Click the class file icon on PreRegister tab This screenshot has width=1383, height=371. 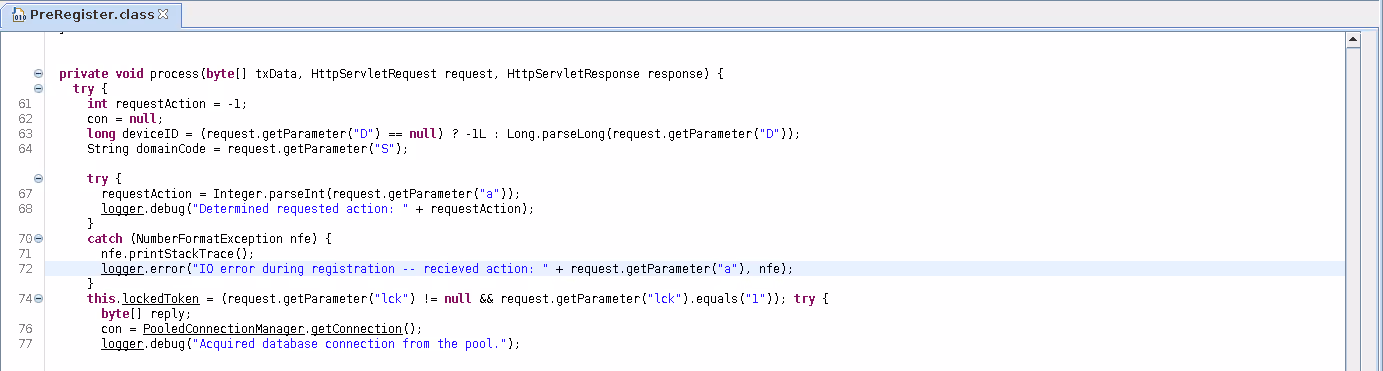pyautogui.click(x=18, y=14)
